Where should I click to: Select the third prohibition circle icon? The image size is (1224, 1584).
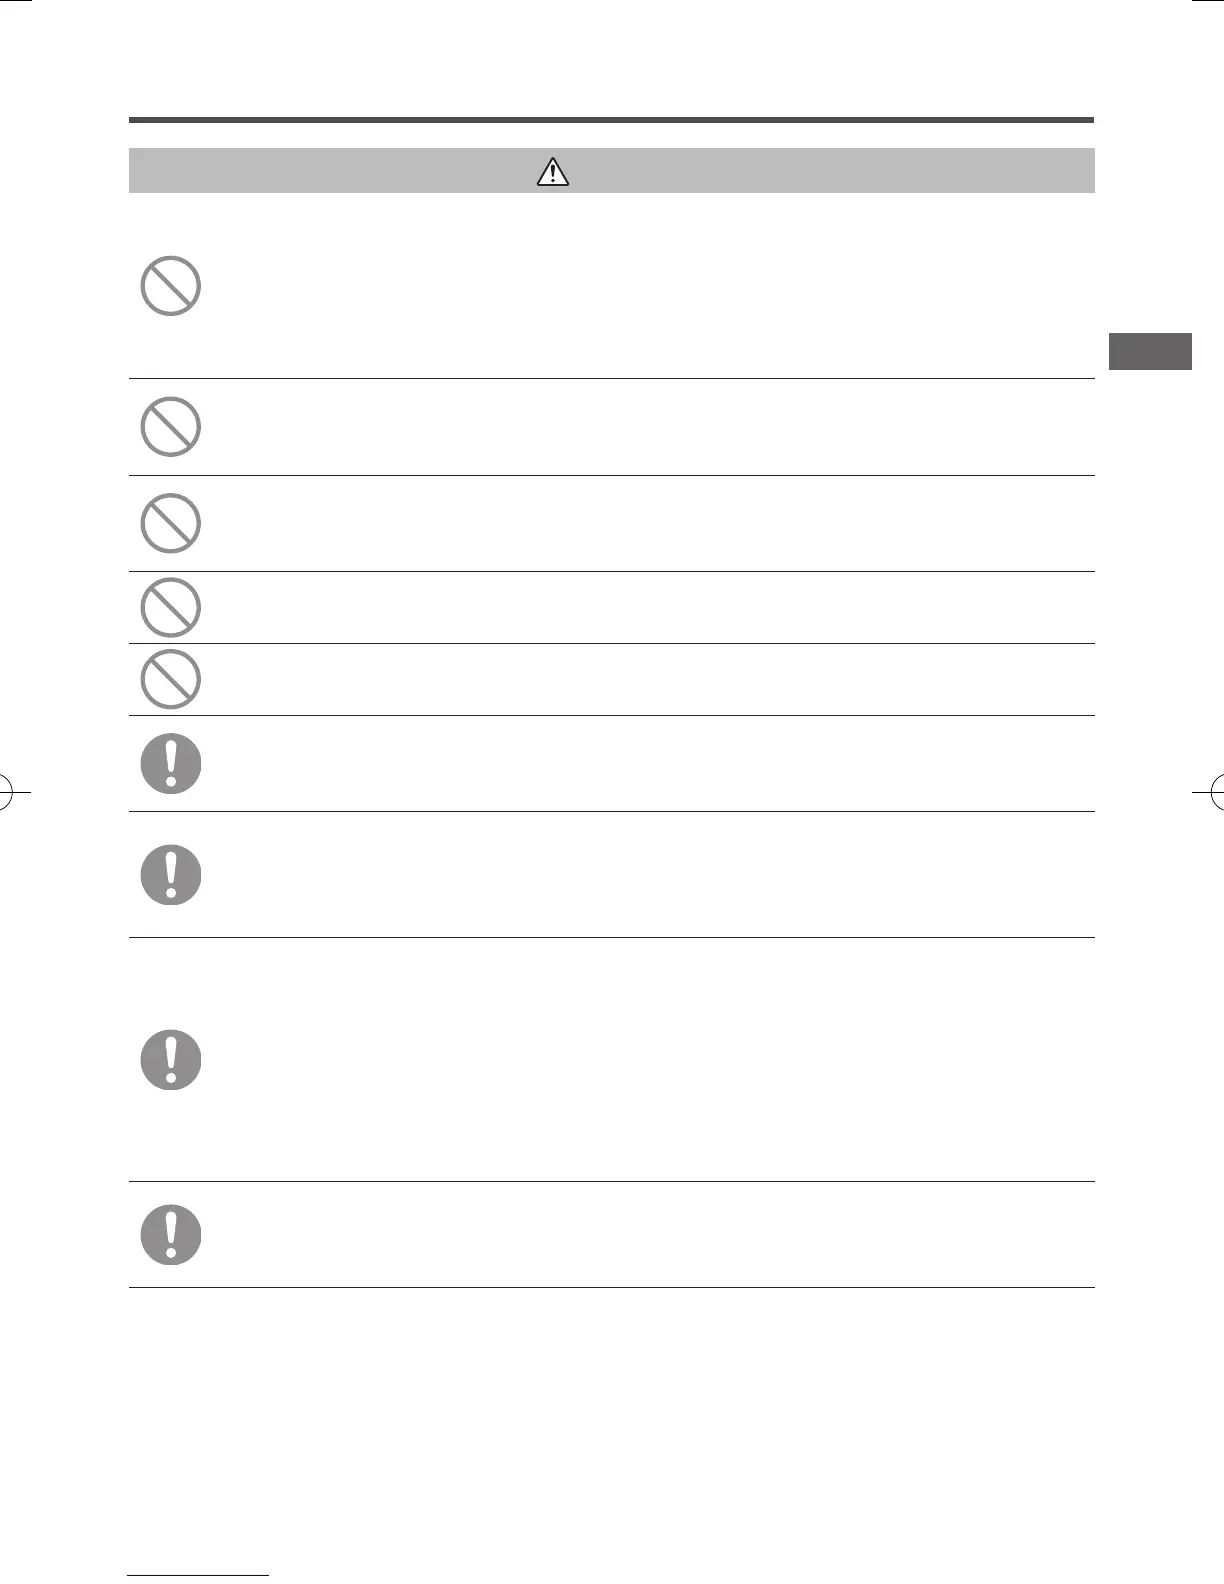[171, 523]
